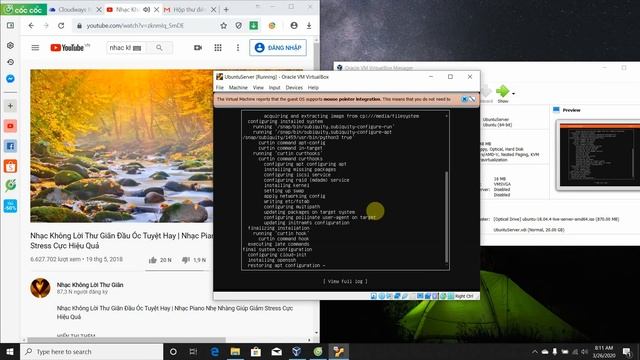The image size is (640, 360).
Task: Open Task View from the taskbar
Action: click(x=193, y=351)
